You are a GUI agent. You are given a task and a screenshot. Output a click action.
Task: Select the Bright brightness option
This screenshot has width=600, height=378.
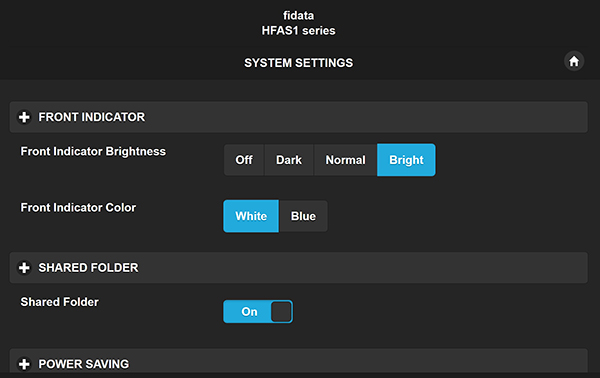coord(406,160)
